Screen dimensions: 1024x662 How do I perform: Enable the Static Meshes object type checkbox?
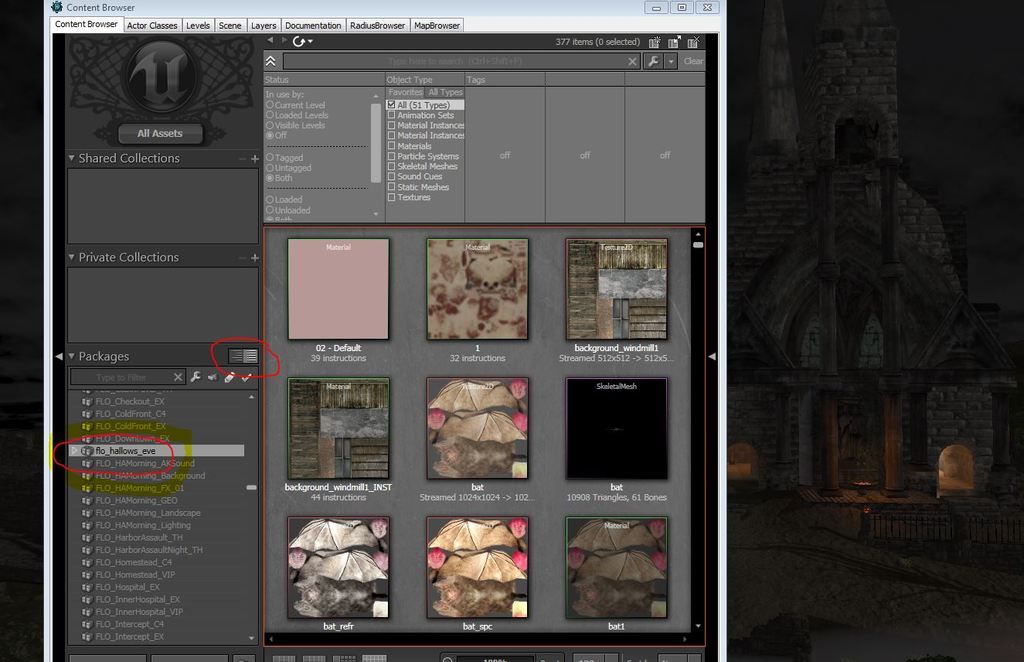click(392, 187)
